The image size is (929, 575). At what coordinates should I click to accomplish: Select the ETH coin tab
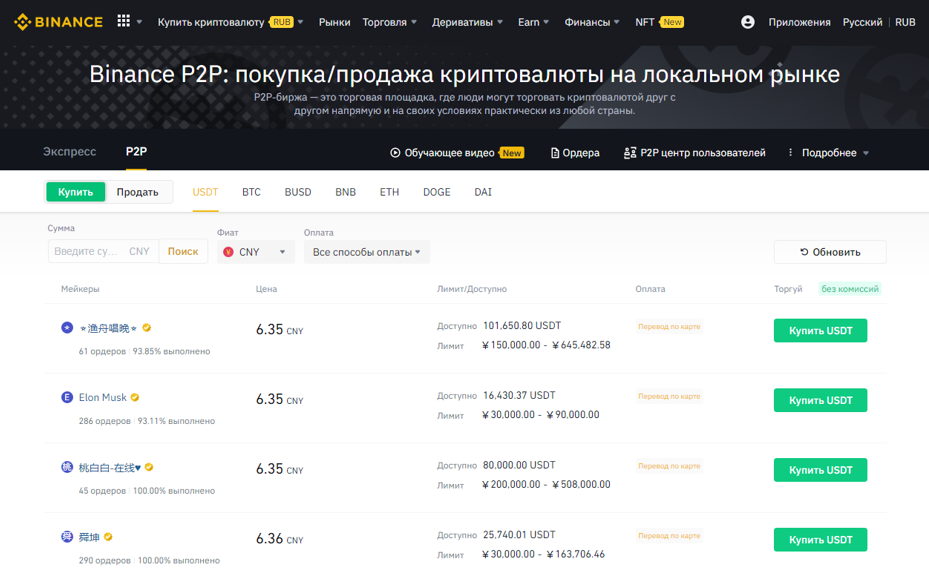pyautogui.click(x=389, y=192)
